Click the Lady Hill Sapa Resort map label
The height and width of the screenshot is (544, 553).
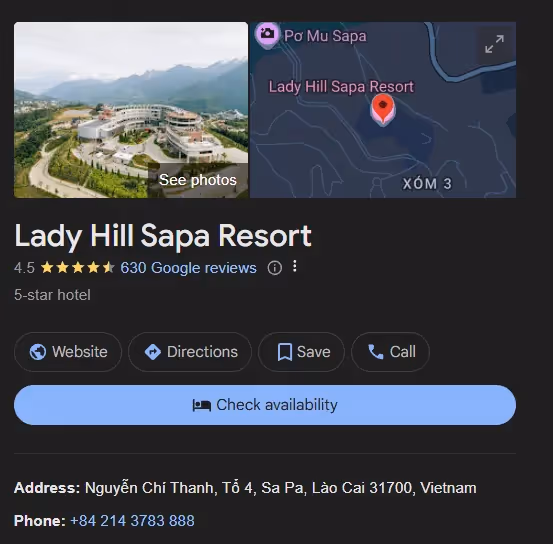[341, 87]
